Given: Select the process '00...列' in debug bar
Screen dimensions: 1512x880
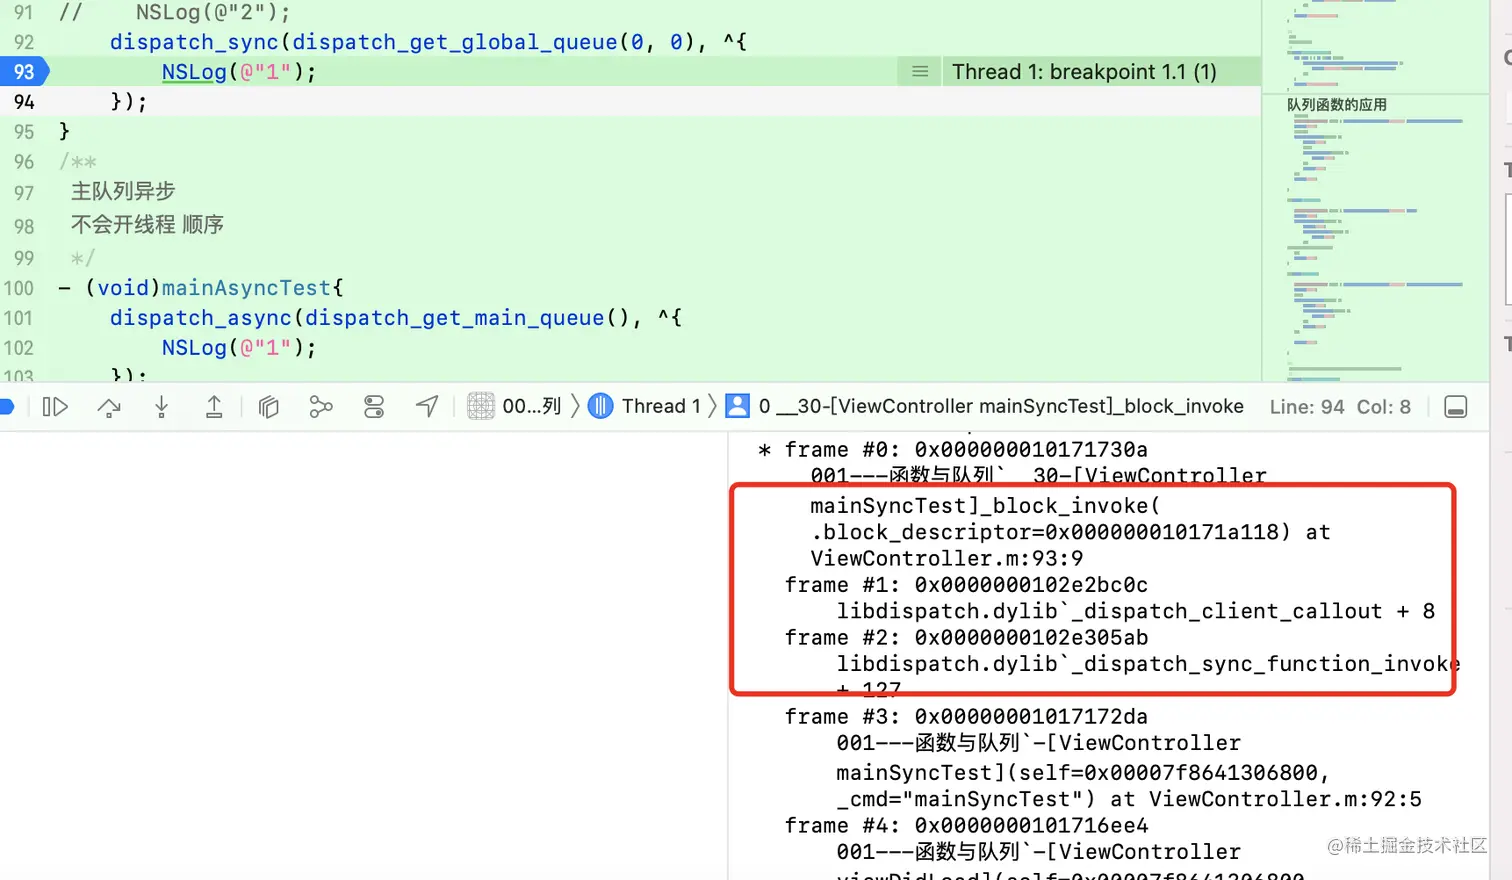Looking at the screenshot, I should pos(514,406).
